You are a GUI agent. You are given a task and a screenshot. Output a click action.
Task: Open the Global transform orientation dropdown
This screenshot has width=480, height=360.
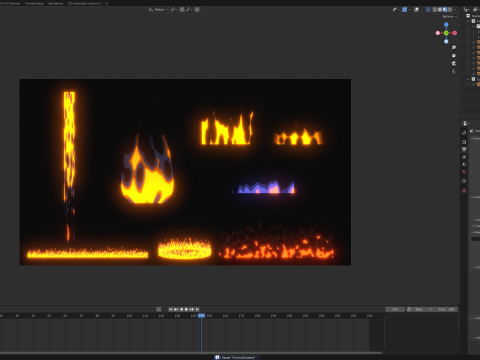[158, 10]
